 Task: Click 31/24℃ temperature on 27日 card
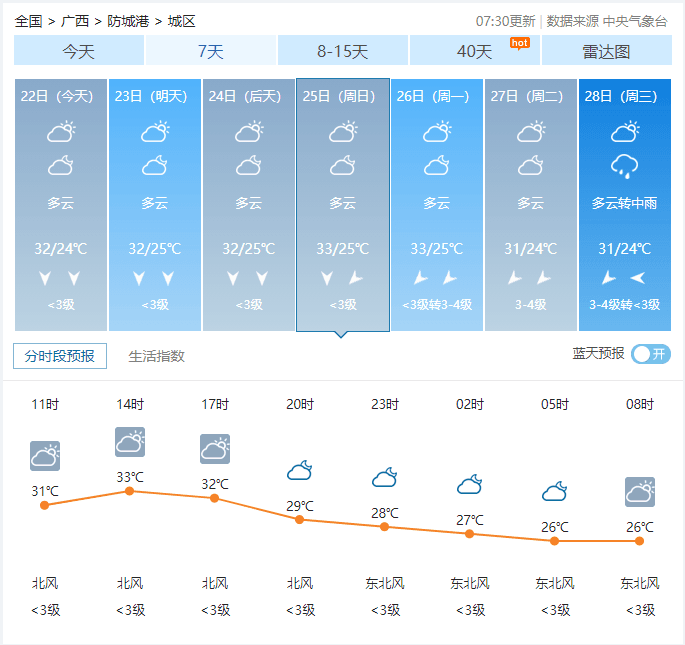530,249
